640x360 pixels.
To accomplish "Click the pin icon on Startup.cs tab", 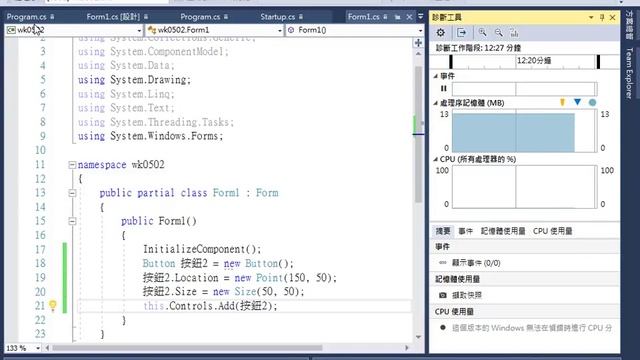I will (301, 17).
